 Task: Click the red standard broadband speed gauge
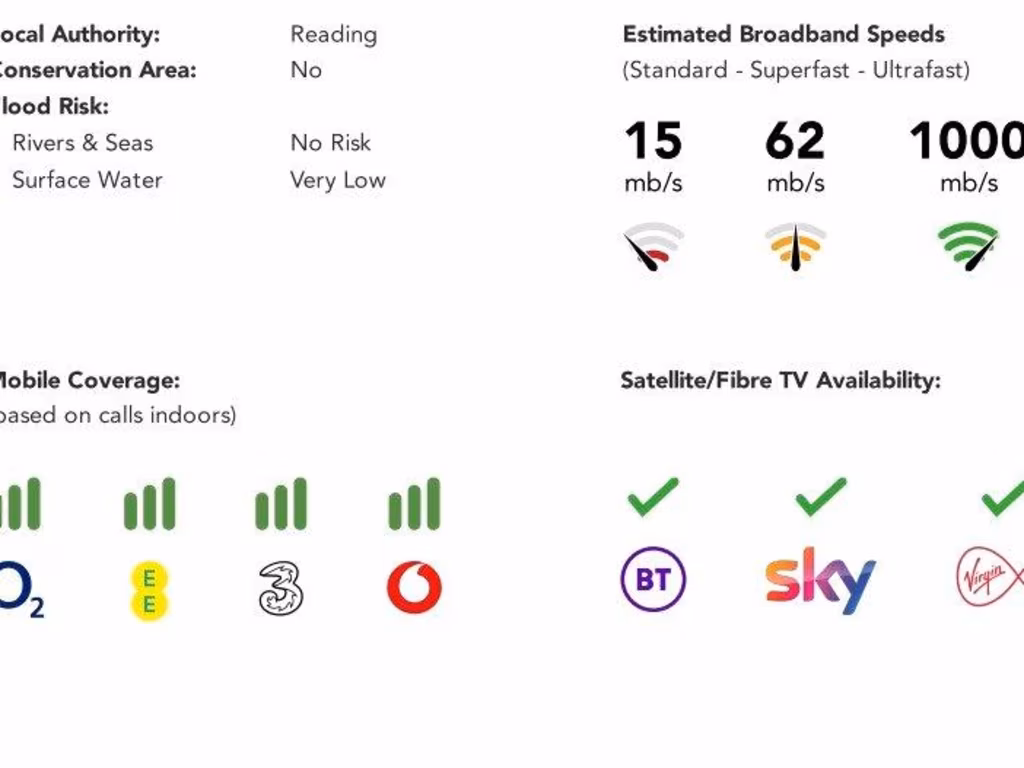click(654, 247)
